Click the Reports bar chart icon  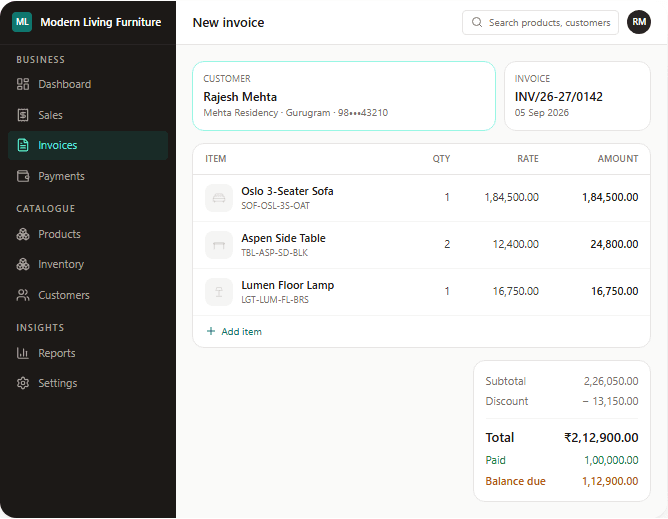(23, 353)
